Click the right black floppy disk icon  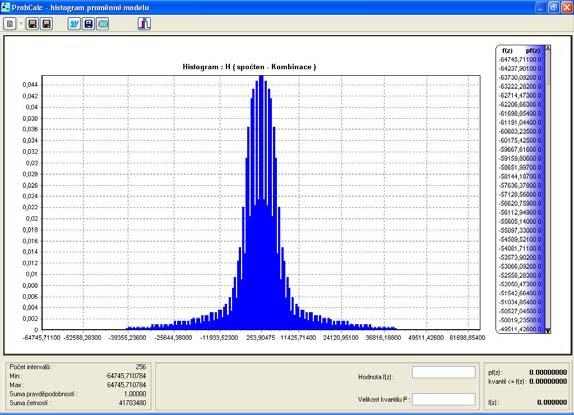coord(46,24)
